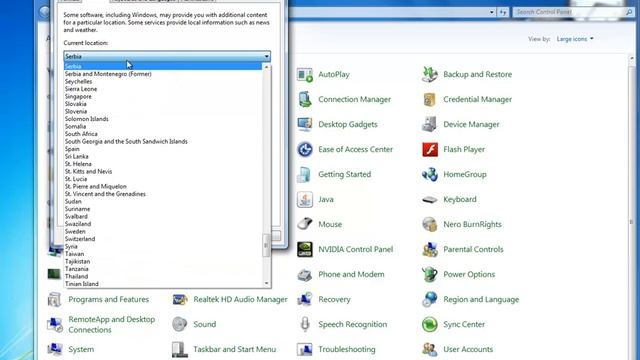Viewport: 640px width, 360px height.
Task: Select Solomon Islands in the location list
Action: [x=163, y=119]
